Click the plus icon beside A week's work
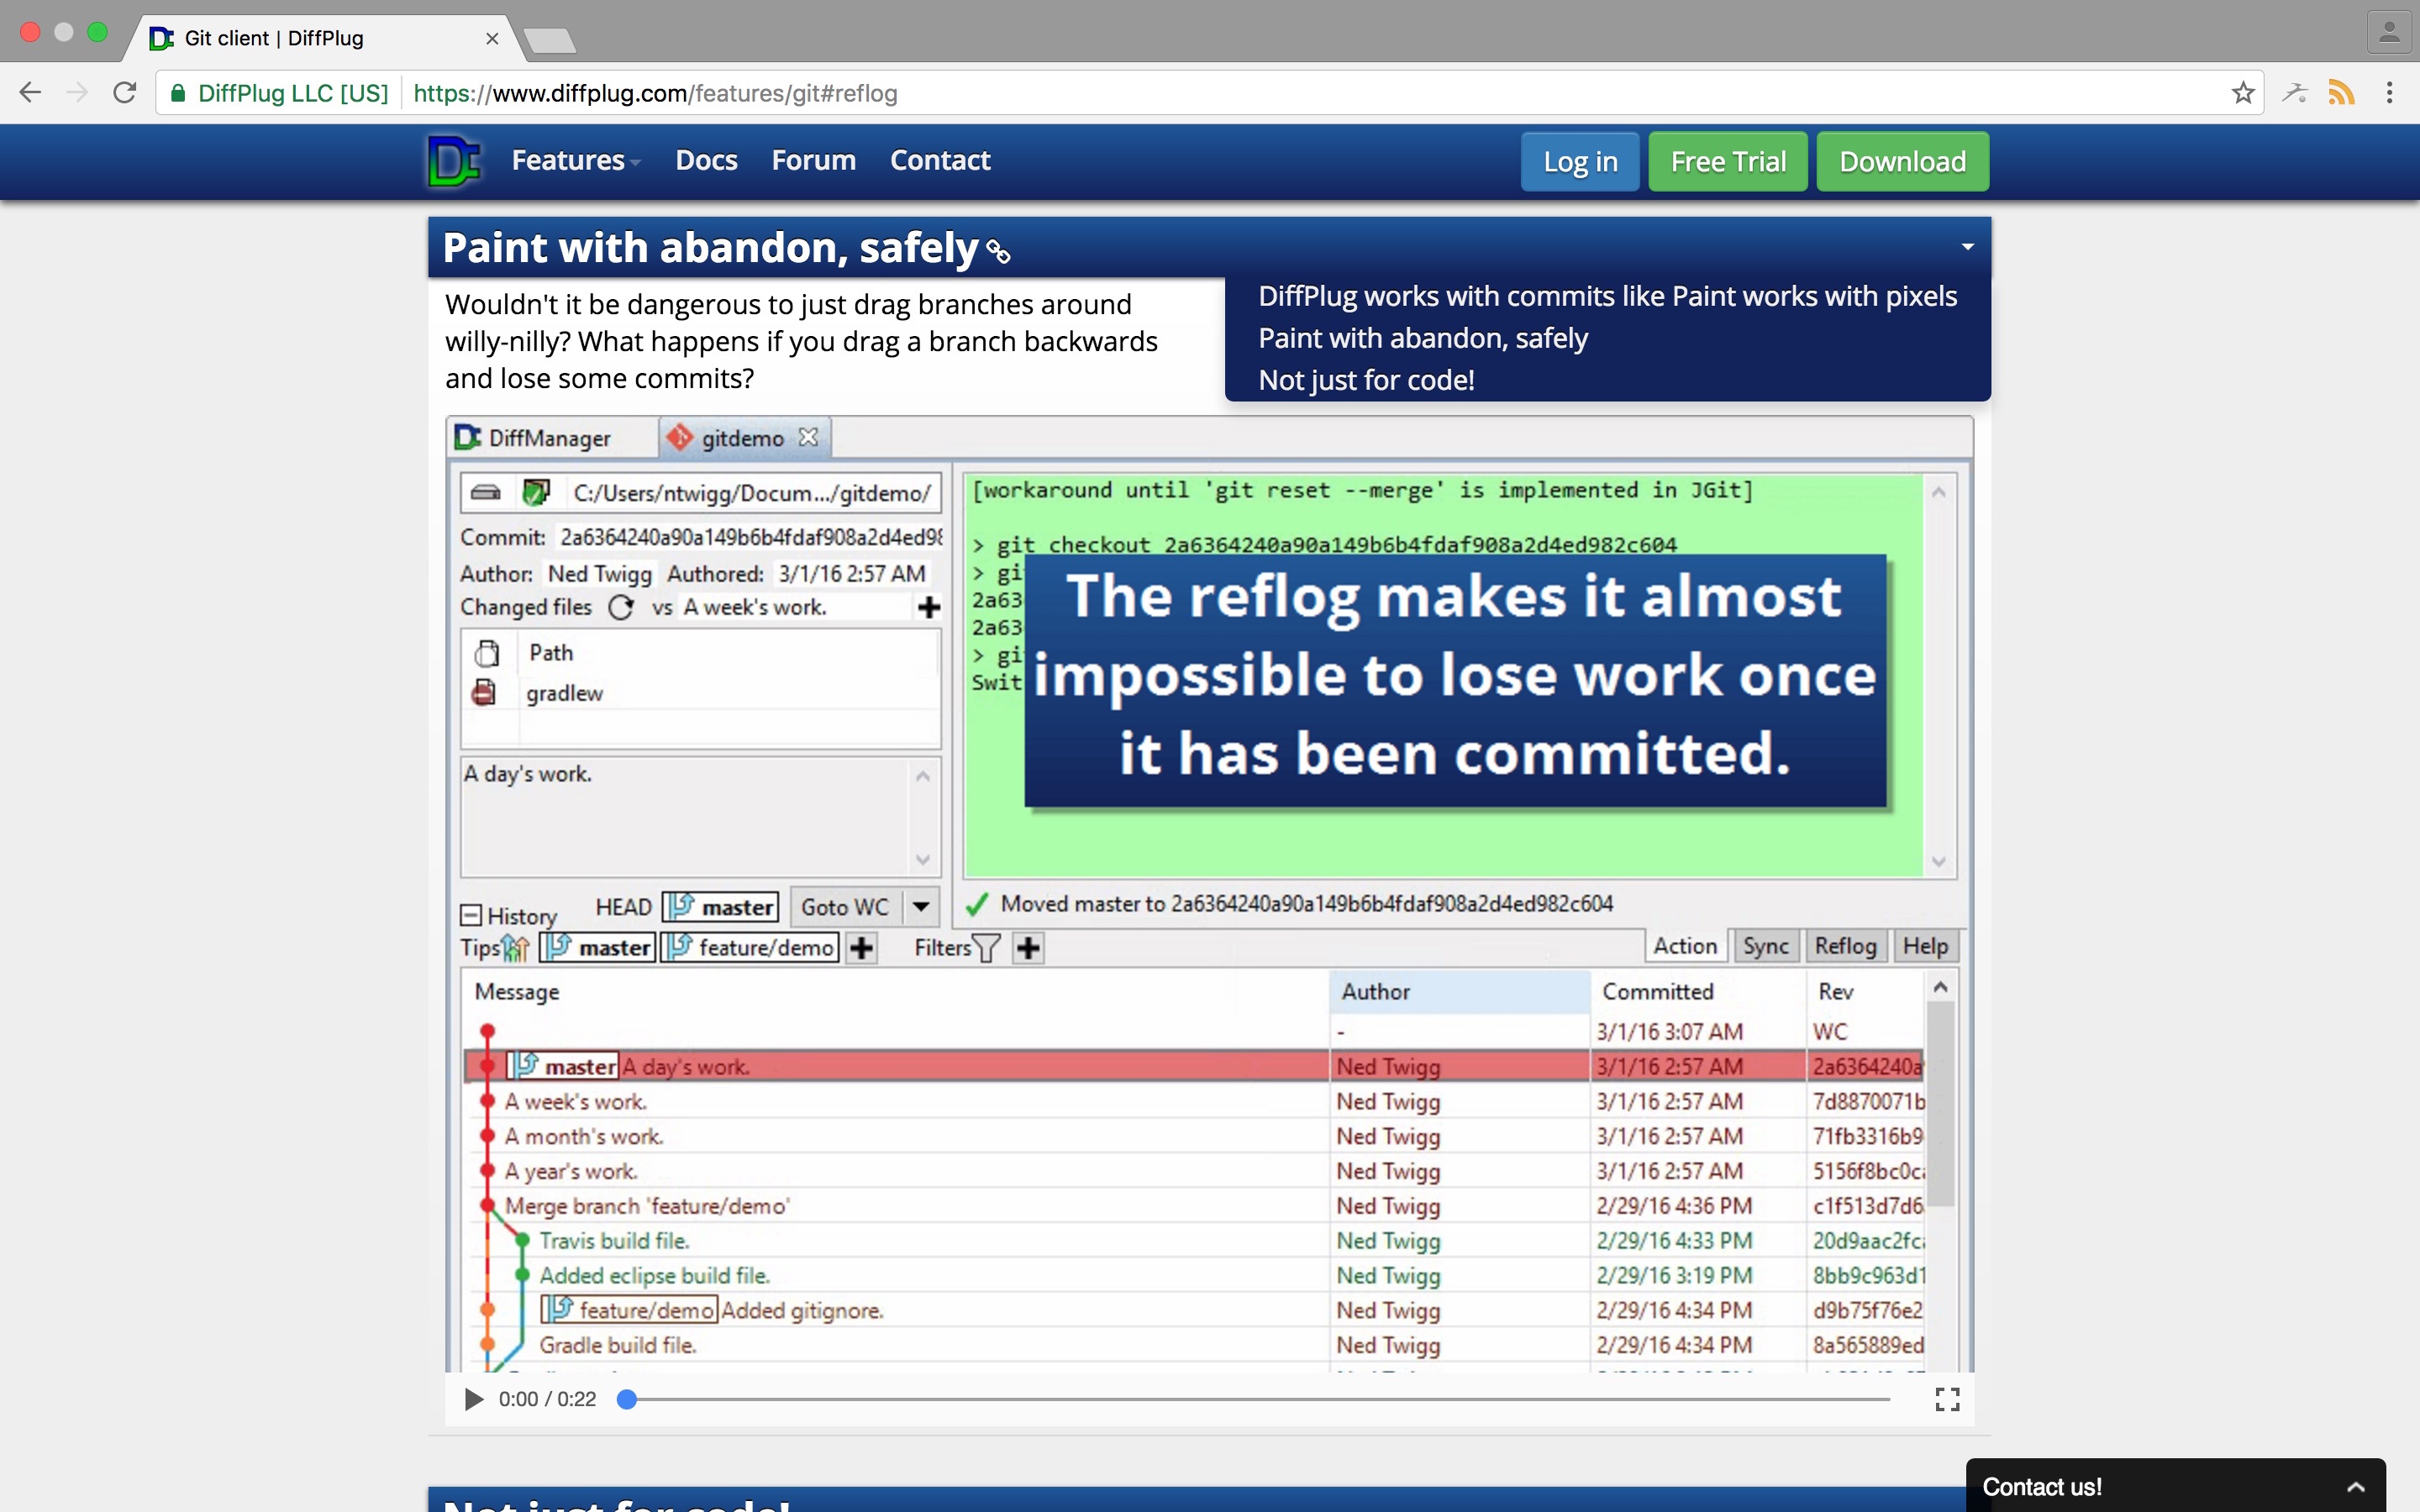Image resolution: width=2420 pixels, height=1512 pixels. (929, 607)
